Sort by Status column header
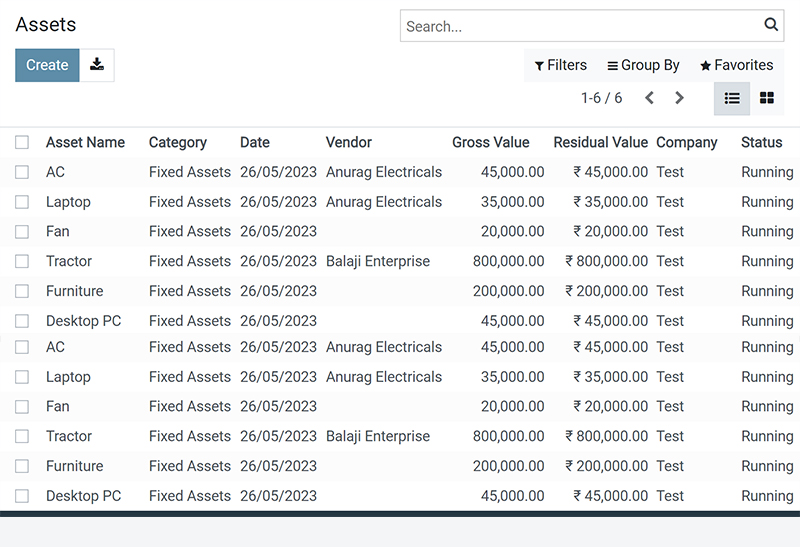 click(761, 142)
